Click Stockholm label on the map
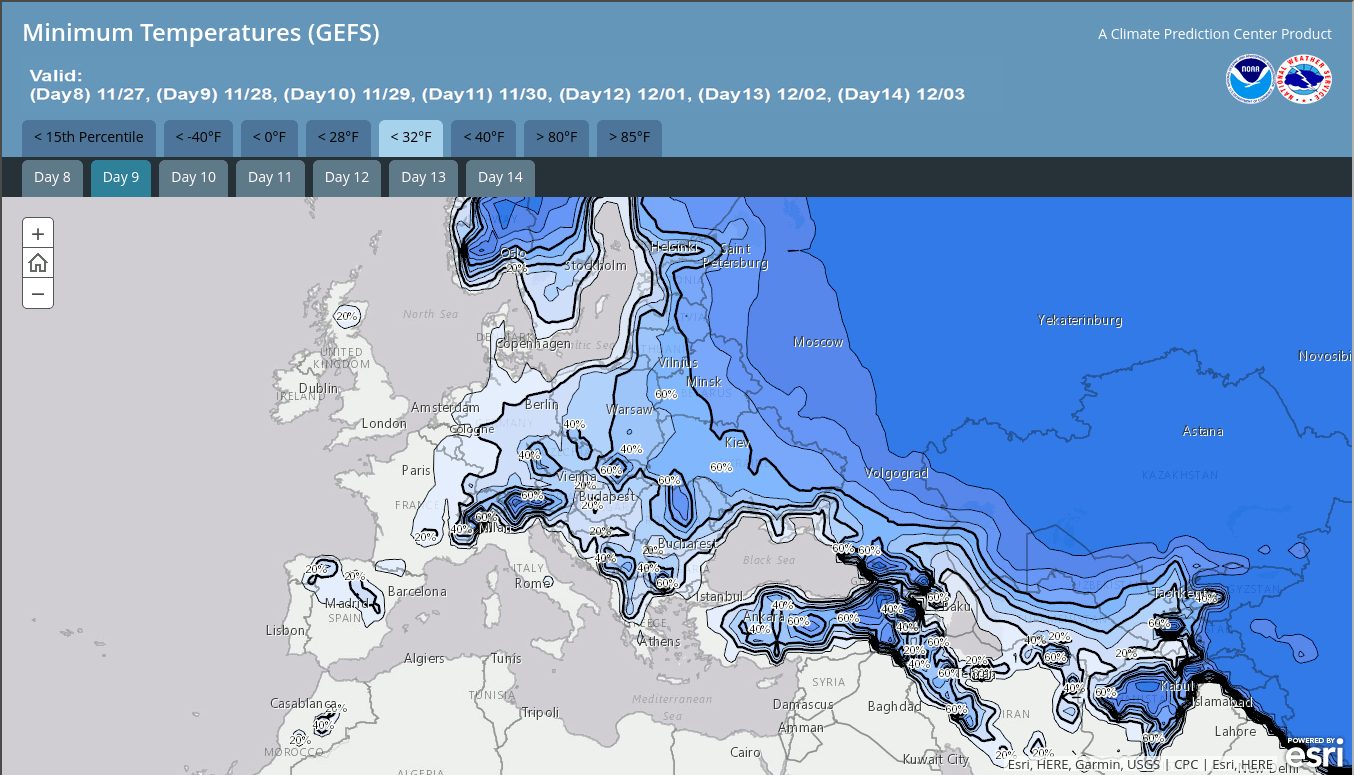This screenshot has width=1354, height=775. point(596,266)
